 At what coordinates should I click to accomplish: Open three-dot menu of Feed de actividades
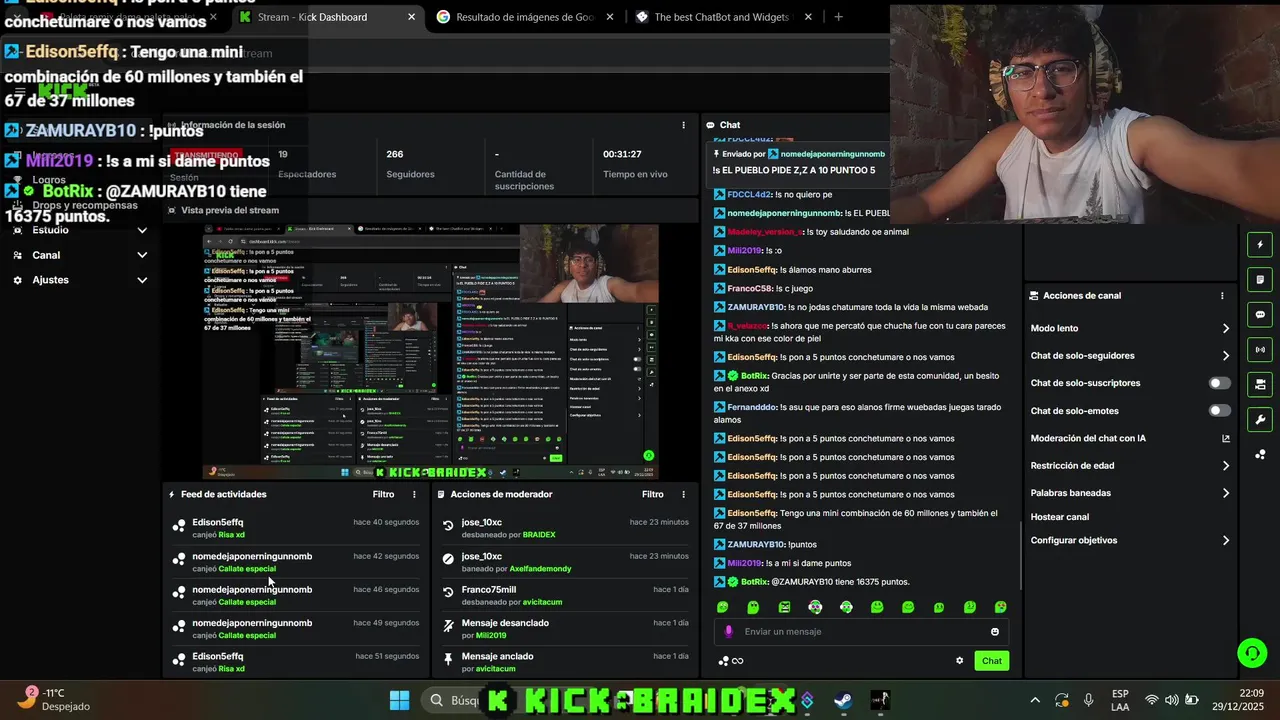click(414, 494)
